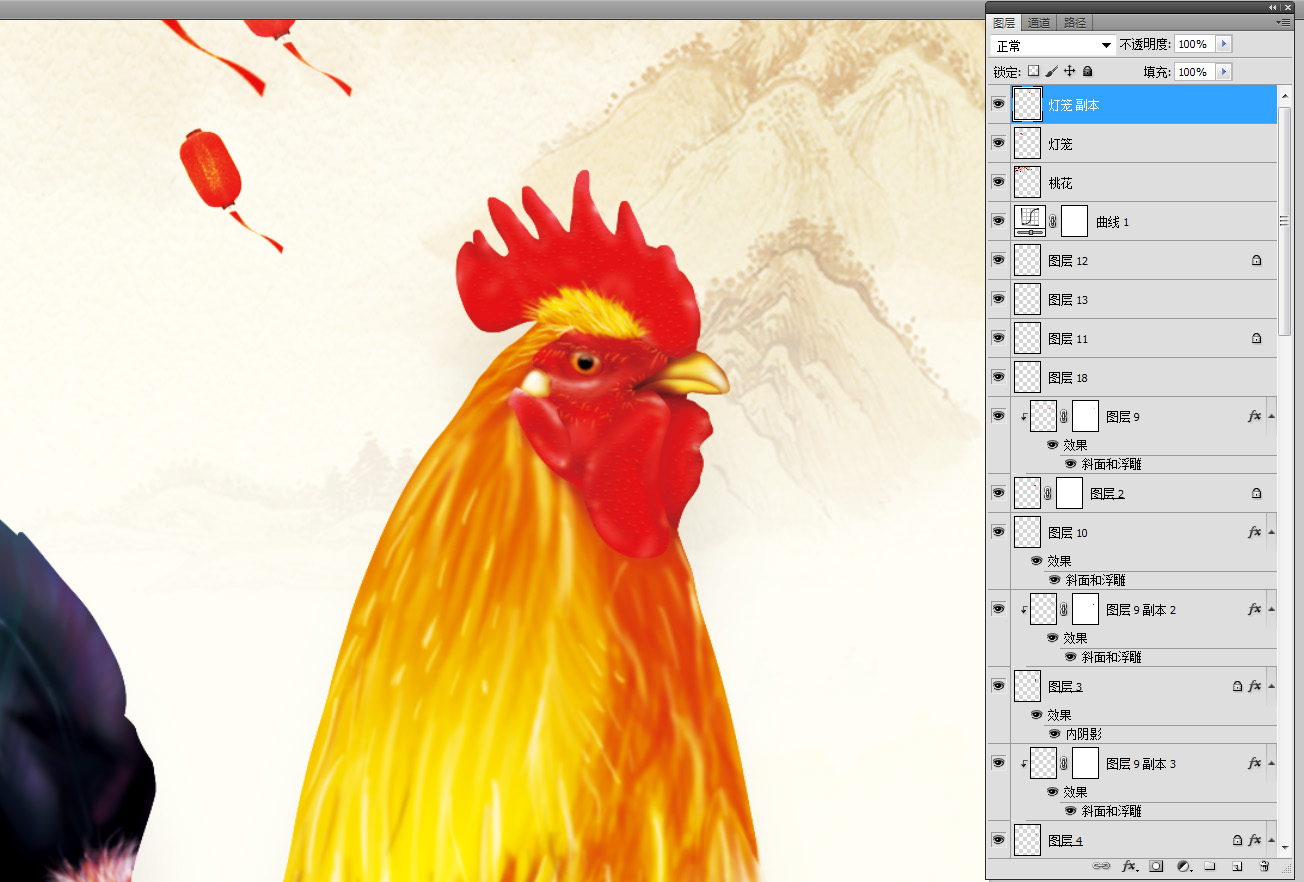Click lock icon on 图层 2

click(1256, 493)
